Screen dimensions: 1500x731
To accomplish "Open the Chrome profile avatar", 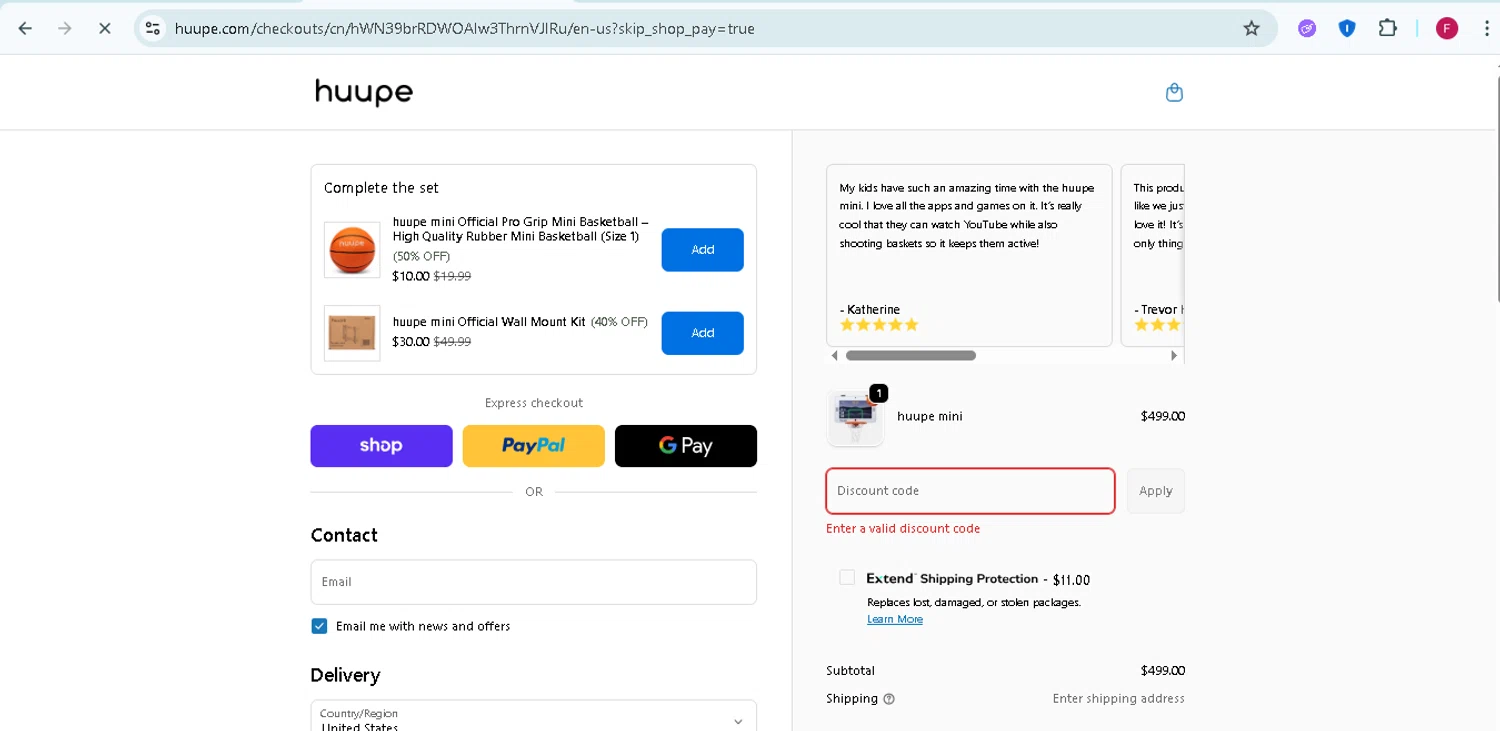I will click(x=1446, y=28).
